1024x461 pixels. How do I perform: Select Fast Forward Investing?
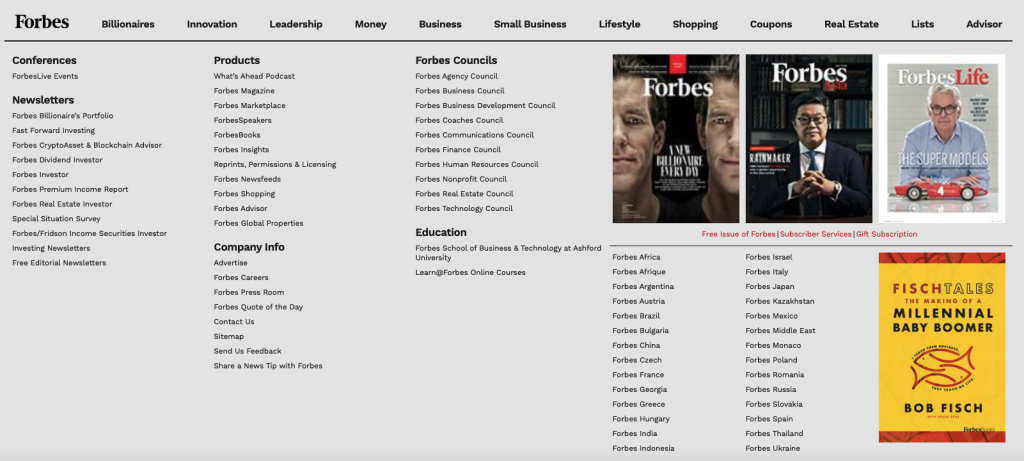[x=54, y=131]
